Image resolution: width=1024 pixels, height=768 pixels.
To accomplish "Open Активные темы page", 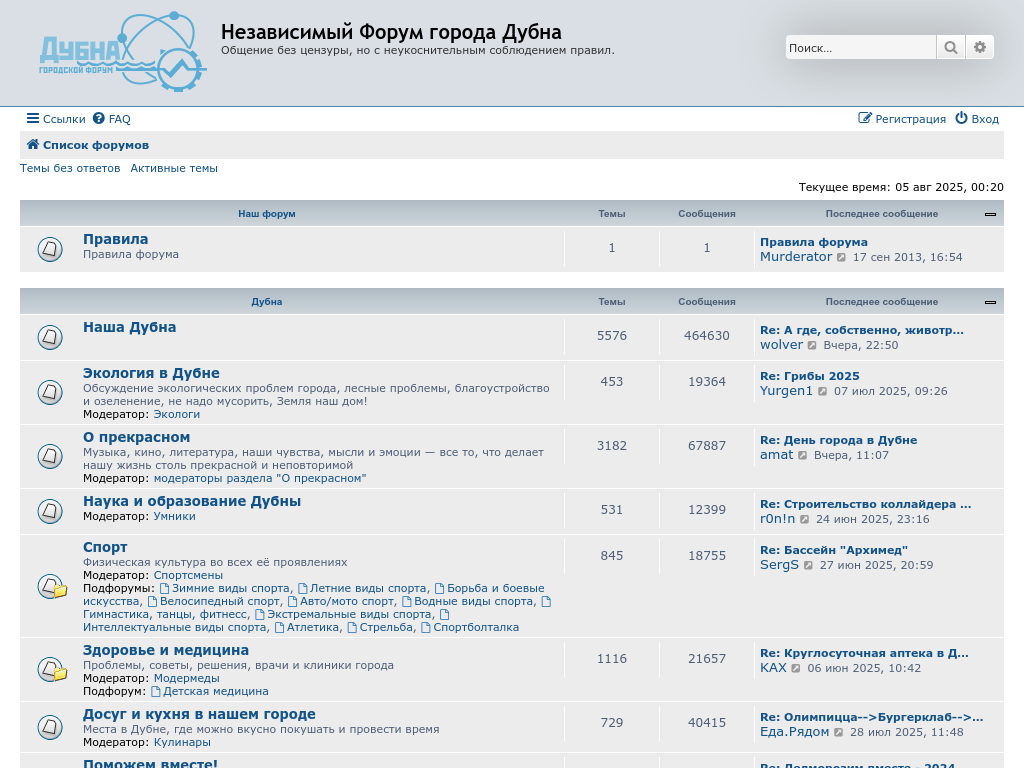I will (x=174, y=168).
